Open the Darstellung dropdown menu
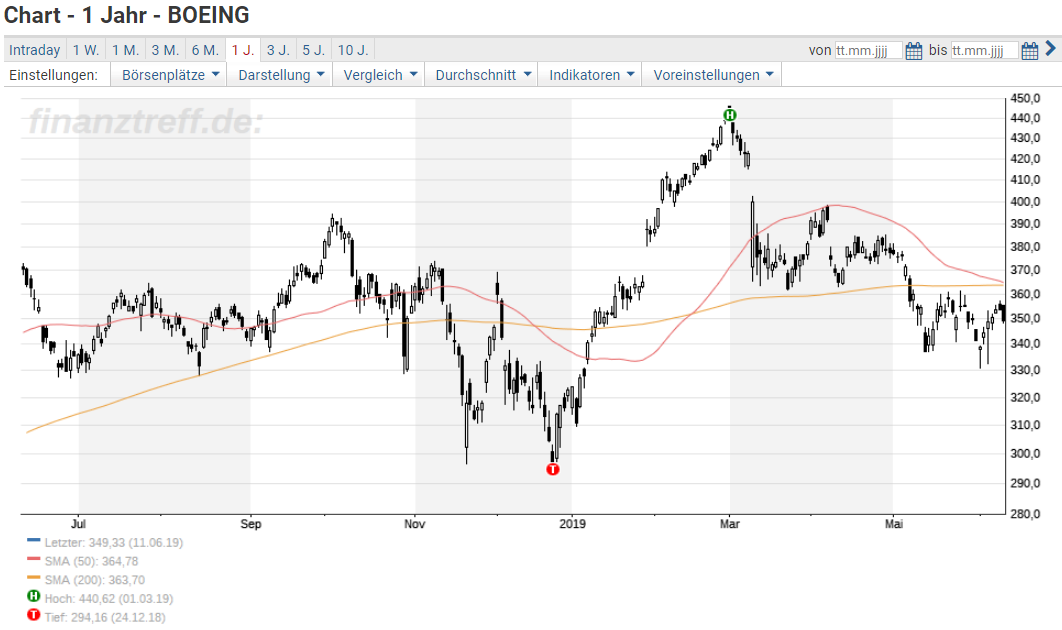The height and width of the screenshot is (630, 1062). pyautogui.click(x=281, y=75)
